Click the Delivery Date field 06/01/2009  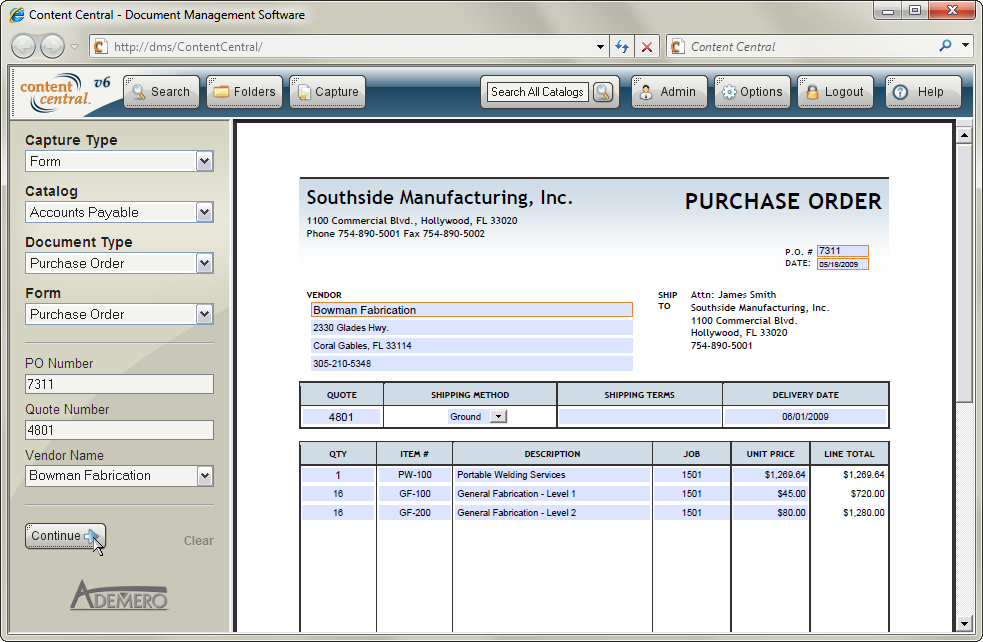(805, 417)
